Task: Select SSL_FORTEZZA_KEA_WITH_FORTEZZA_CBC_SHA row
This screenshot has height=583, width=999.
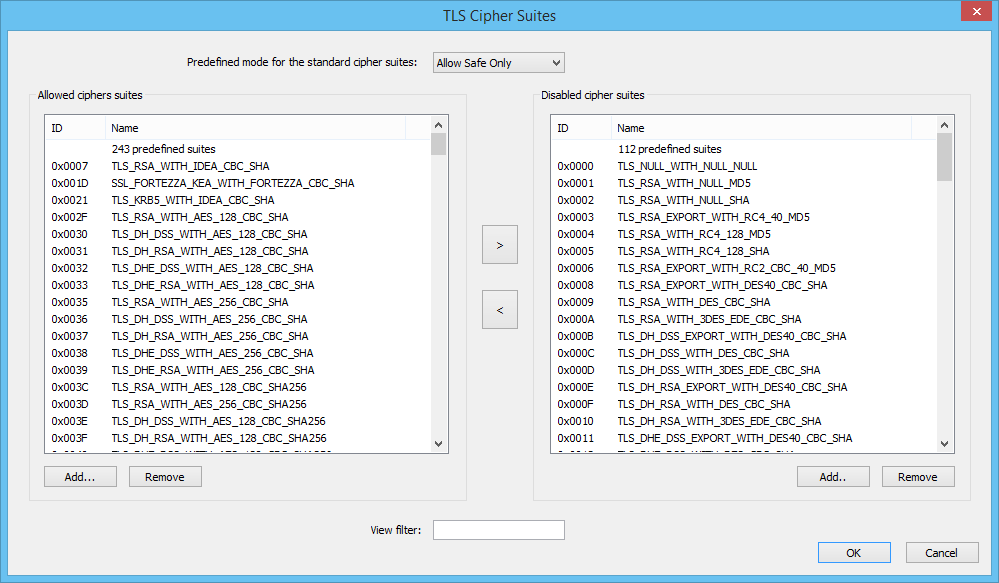Action: tap(238, 183)
